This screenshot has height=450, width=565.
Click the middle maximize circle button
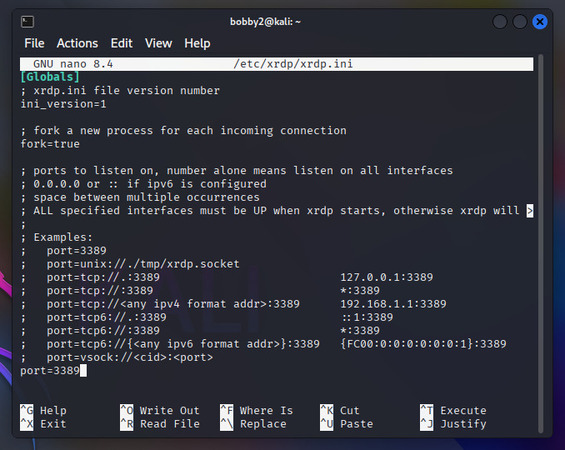coord(520,22)
